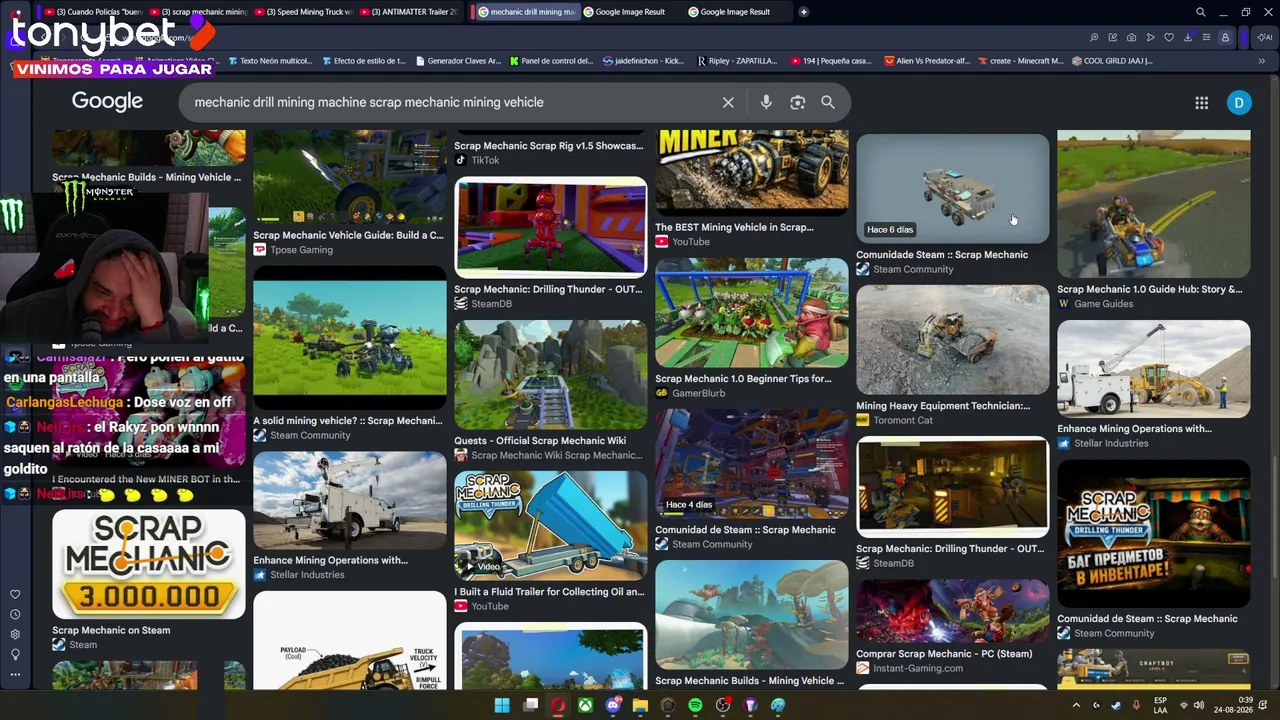
Task: Open the 'Scrap Mechanic 3.000.000' Steam image
Action: click(149, 564)
